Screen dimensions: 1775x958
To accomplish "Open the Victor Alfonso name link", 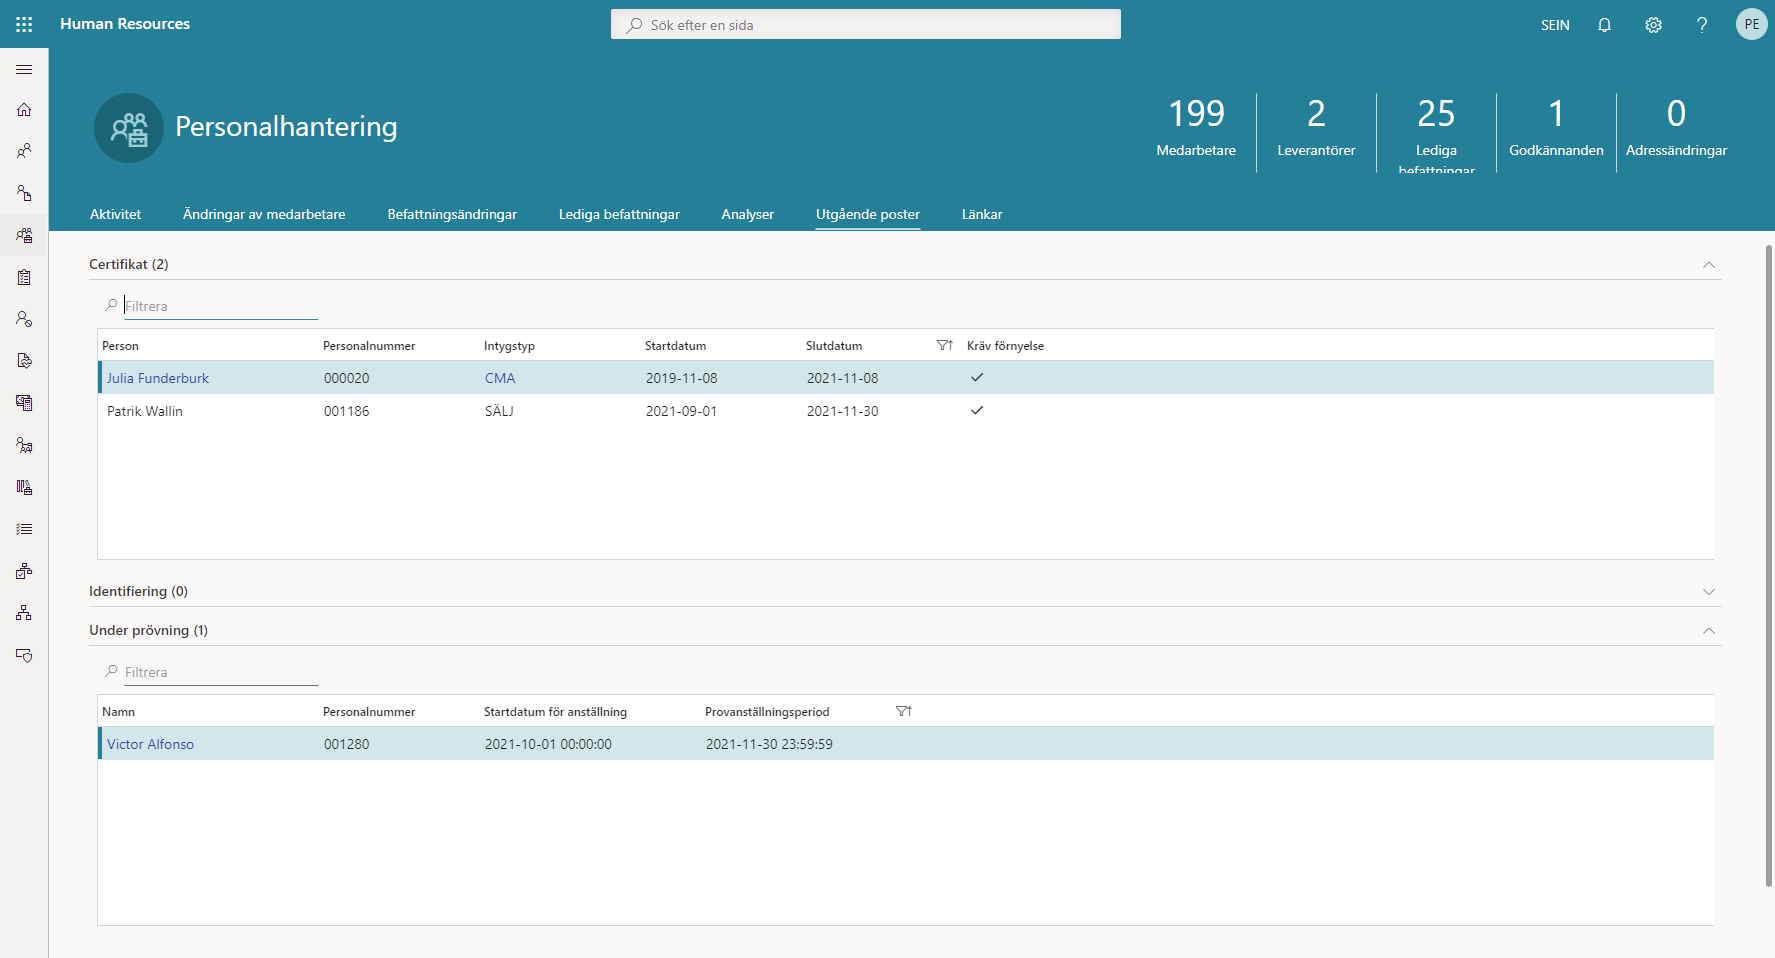I will [x=150, y=744].
